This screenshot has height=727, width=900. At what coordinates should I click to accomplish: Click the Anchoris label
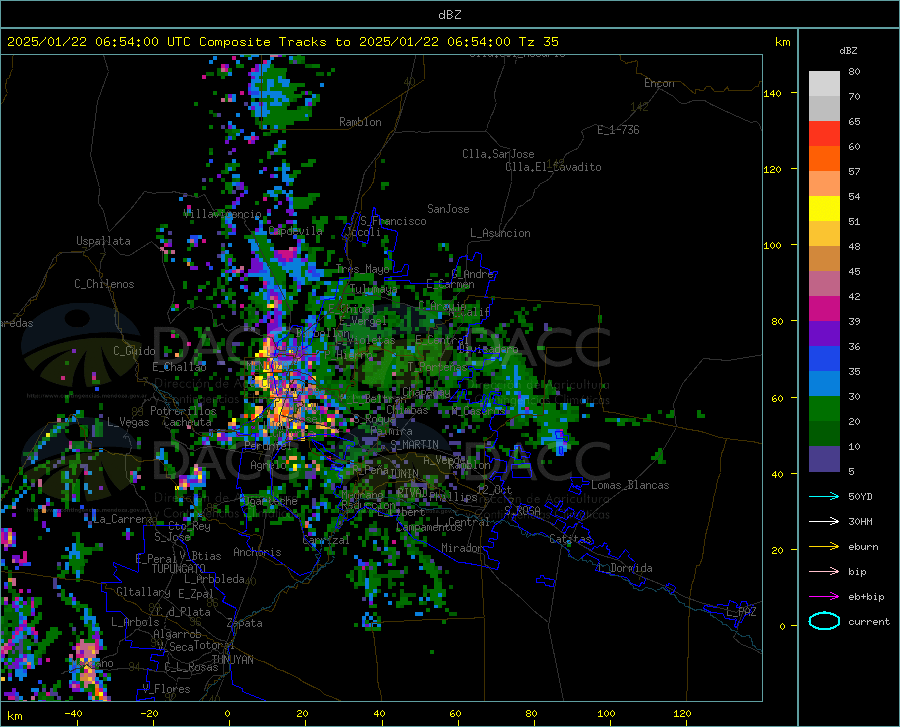(x=257, y=552)
